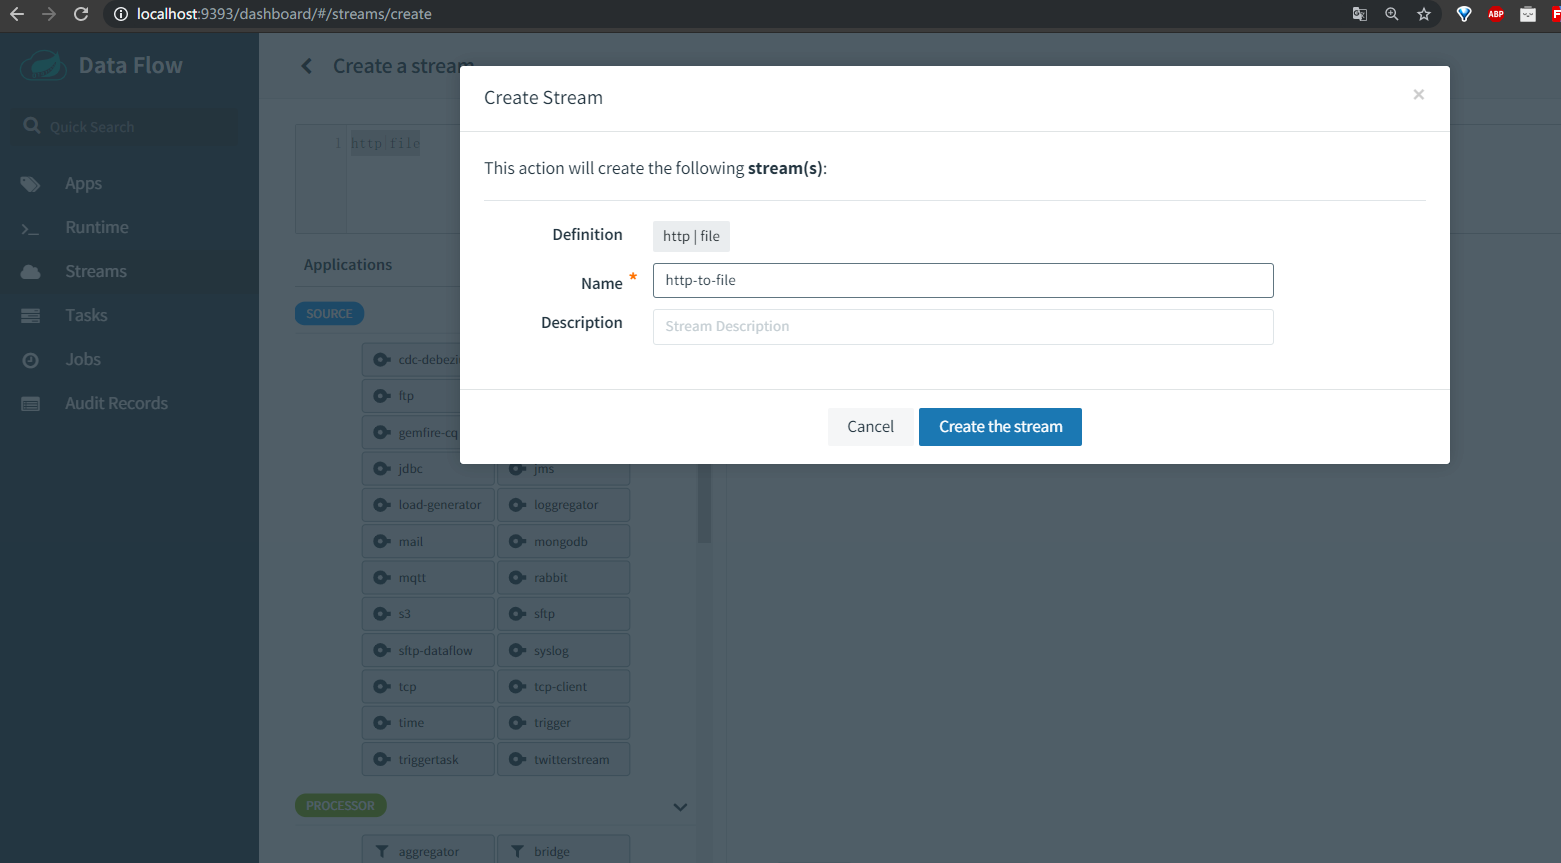Click the Create the stream button
This screenshot has height=863, width=1561.
point(999,426)
